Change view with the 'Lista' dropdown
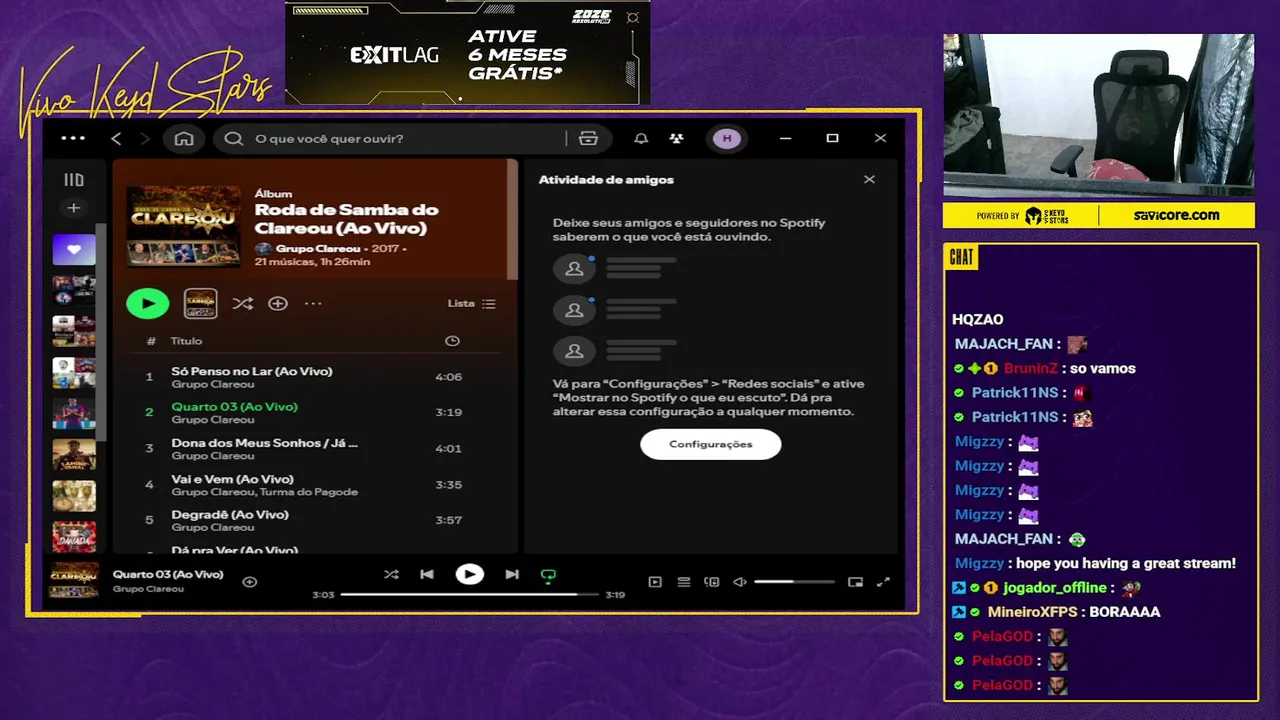The height and width of the screenshot is (720, 1280). [472, 303]
